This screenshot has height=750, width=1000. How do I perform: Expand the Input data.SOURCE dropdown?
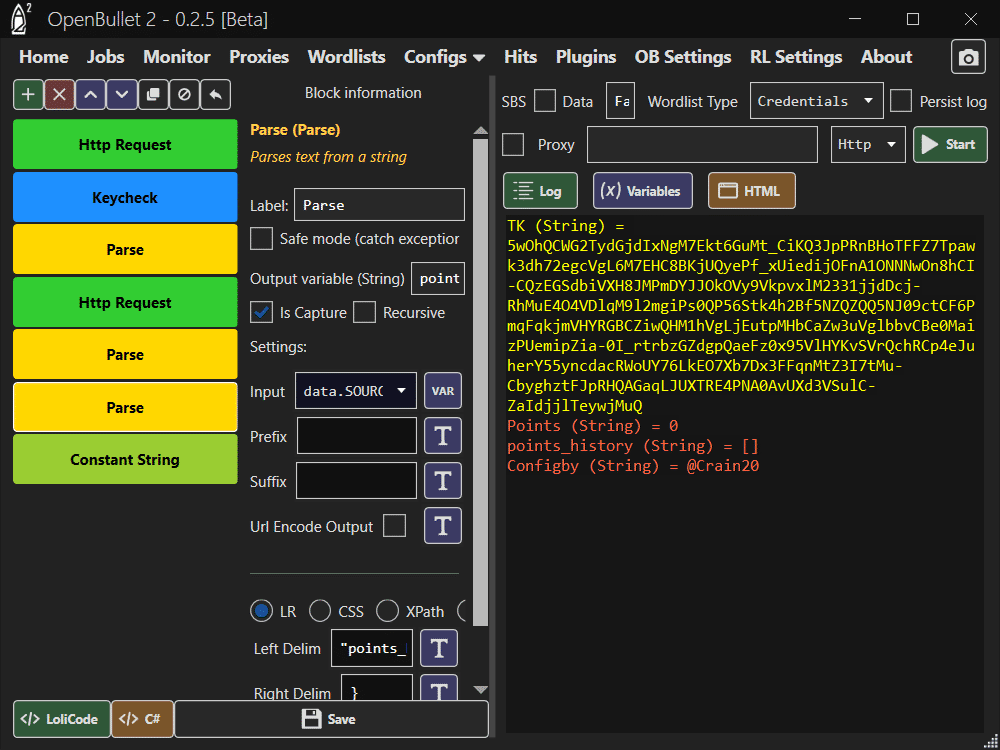pos(356,391)
